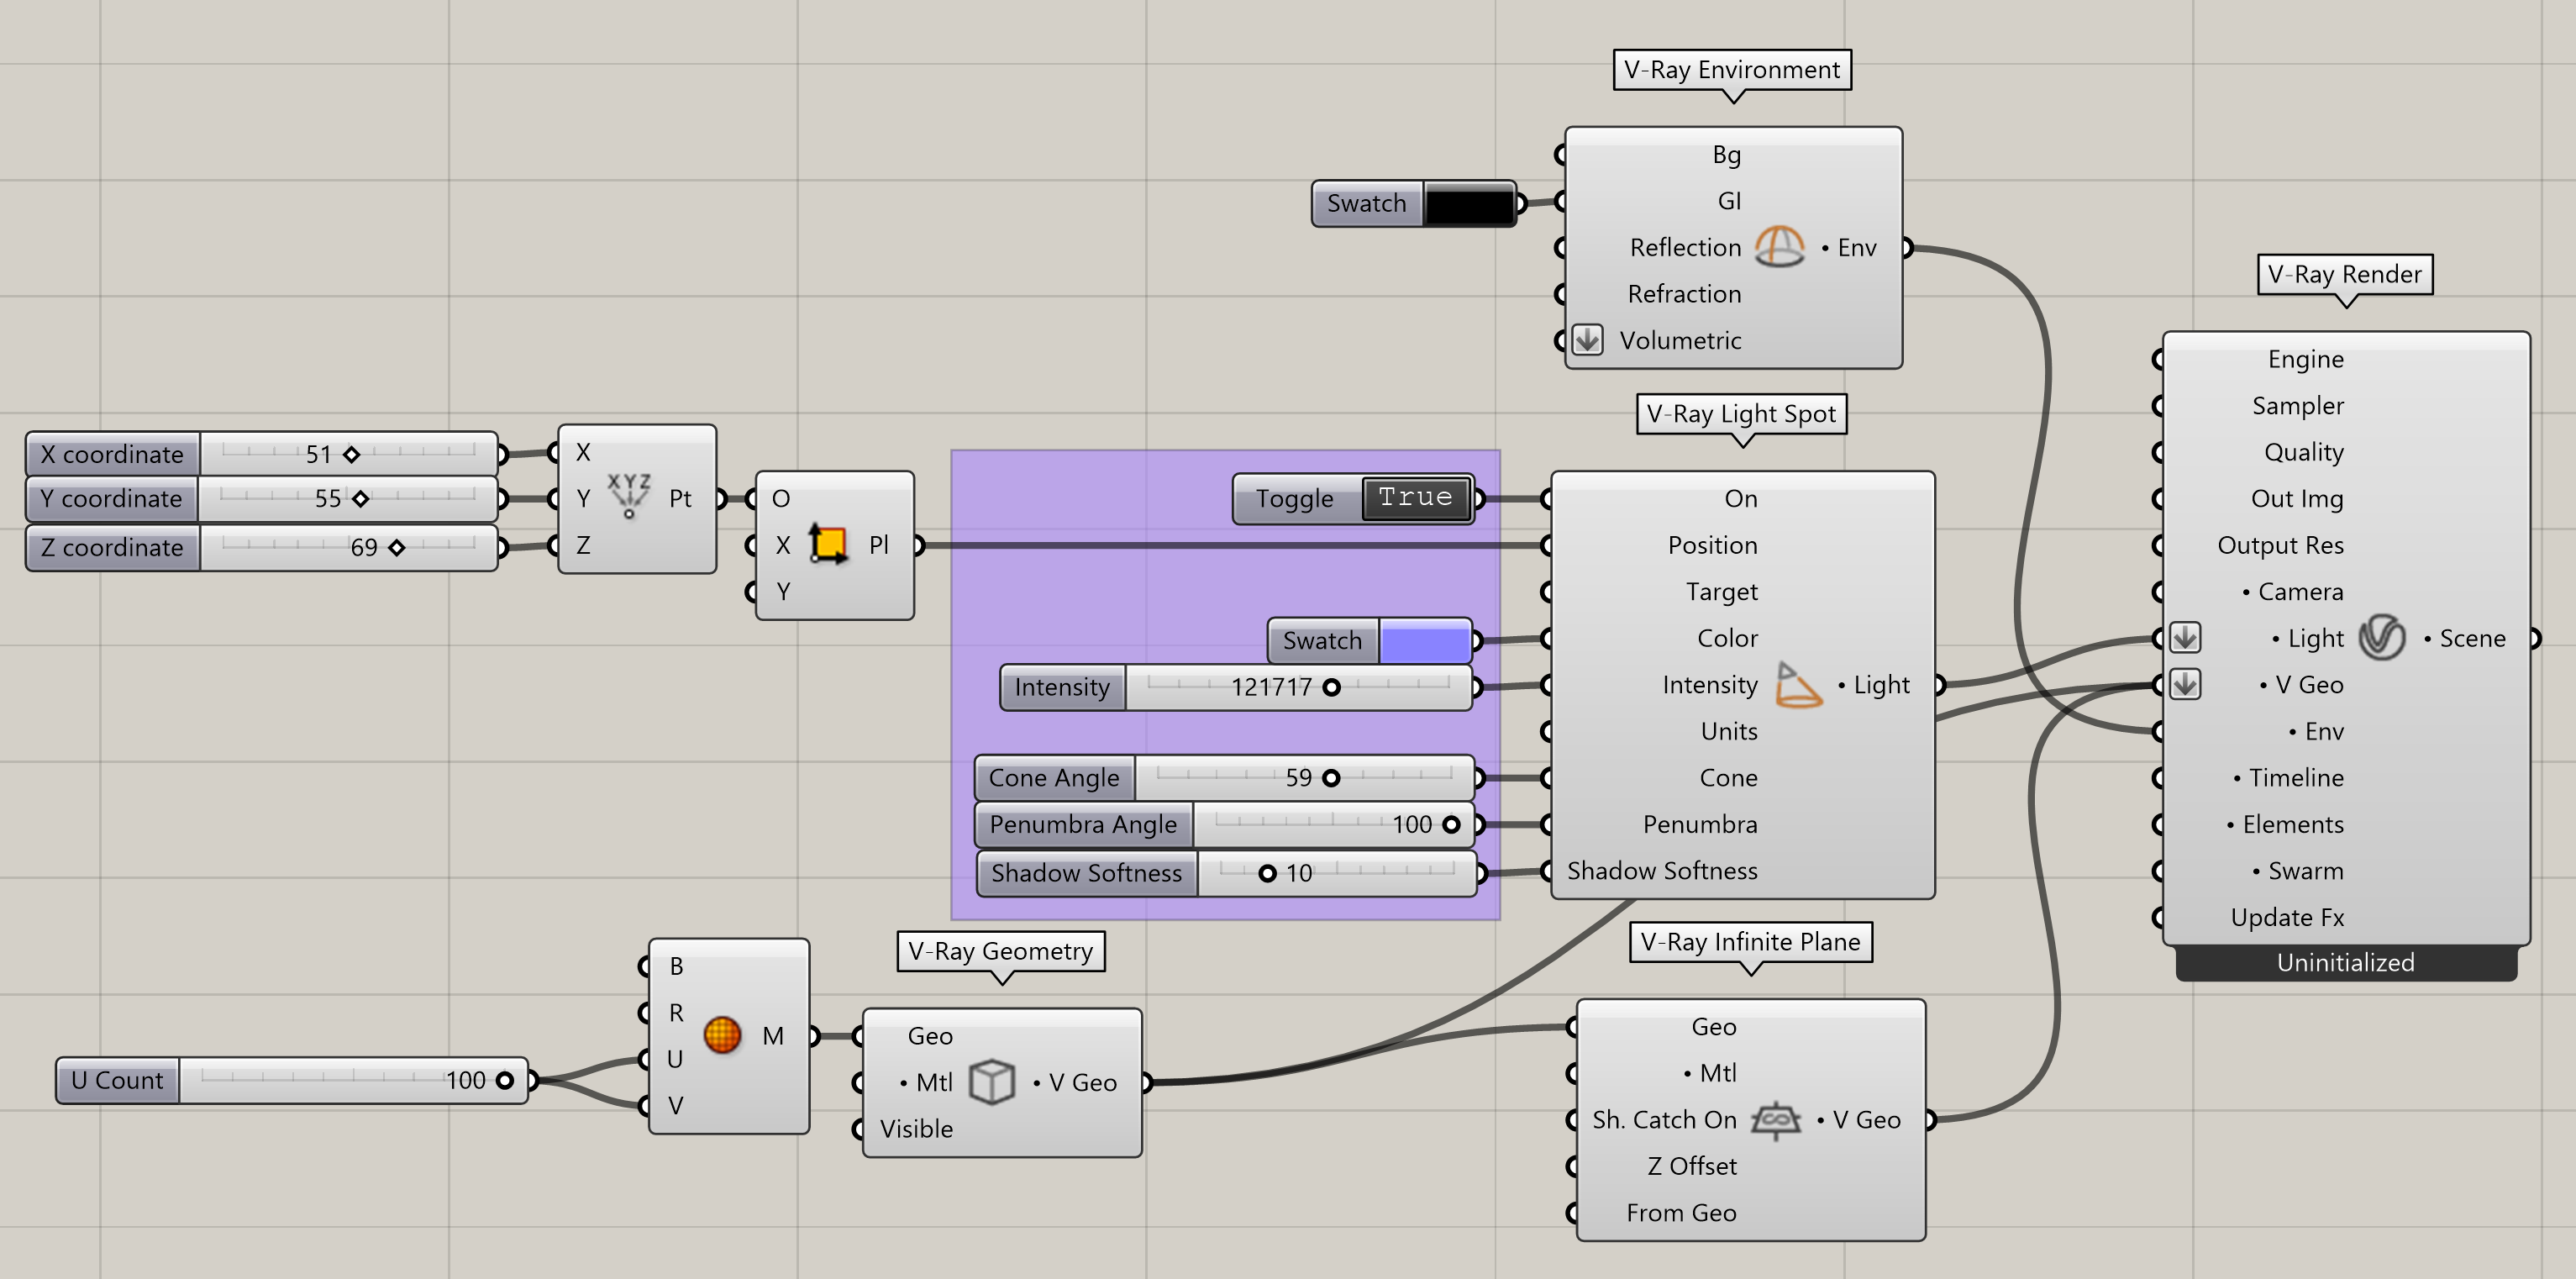The image size is (2576, 1279).
Task: Expand the Volumetric input arrow
Action: pyautogui.click(x=1587, y=340)
